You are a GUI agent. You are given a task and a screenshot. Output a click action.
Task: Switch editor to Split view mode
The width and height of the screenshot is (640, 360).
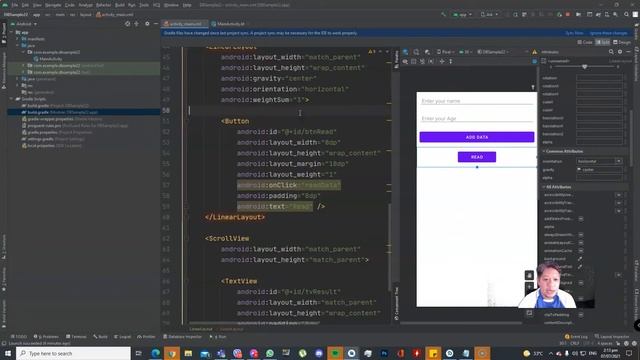coord(602,42)
